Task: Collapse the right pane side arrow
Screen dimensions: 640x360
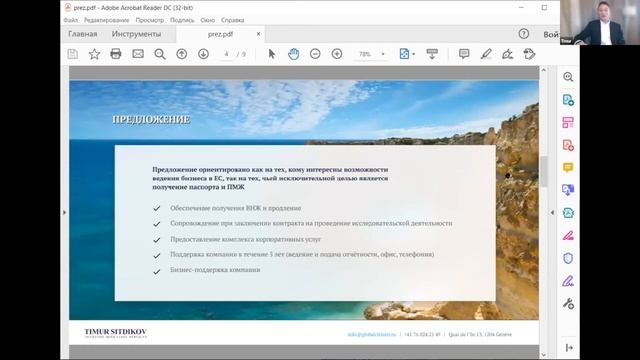Action: (x=552, y=212)
